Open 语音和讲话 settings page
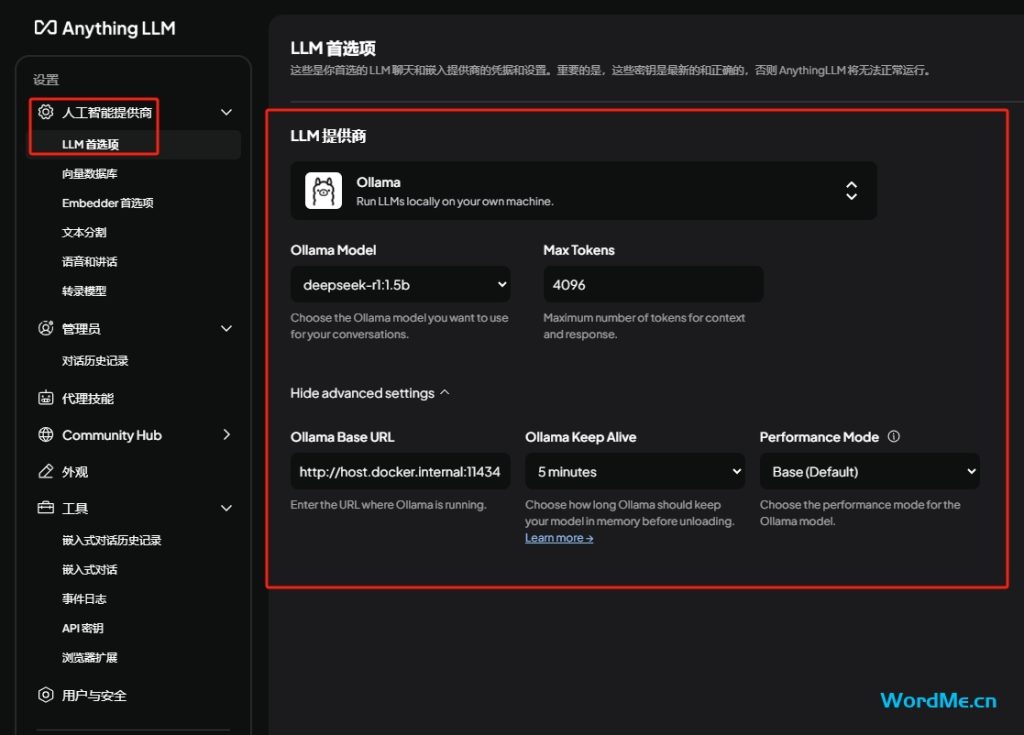Screen dimensions: 1024x735 coord(89,262)
